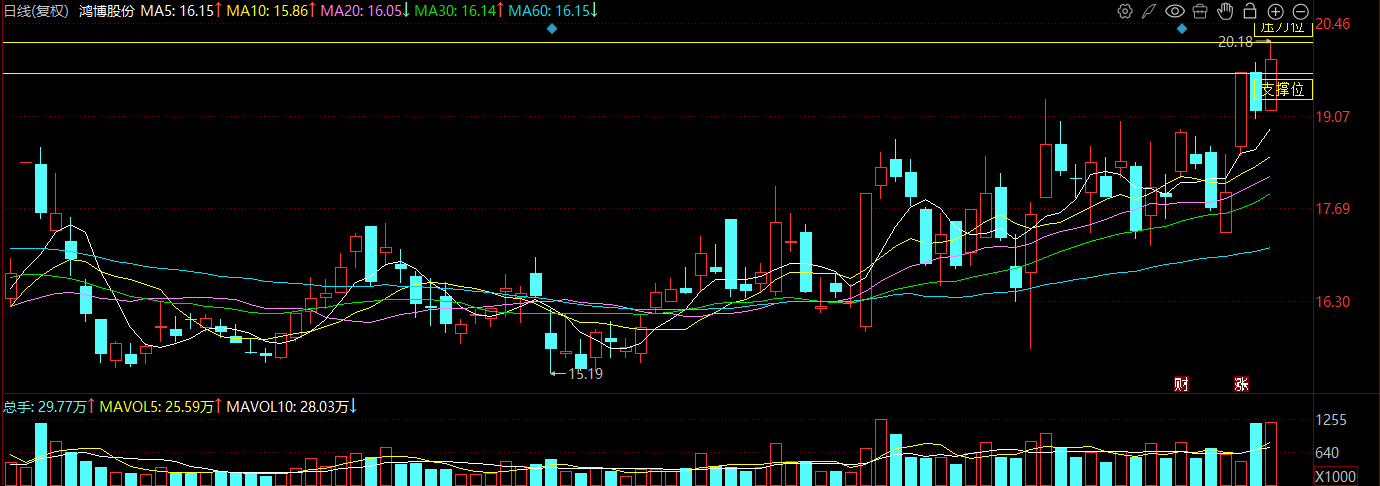The height and width of the screenshot is (486, 1380).
Task: Select the MA30: 16.14 indicator label
Action: (456, 11)
